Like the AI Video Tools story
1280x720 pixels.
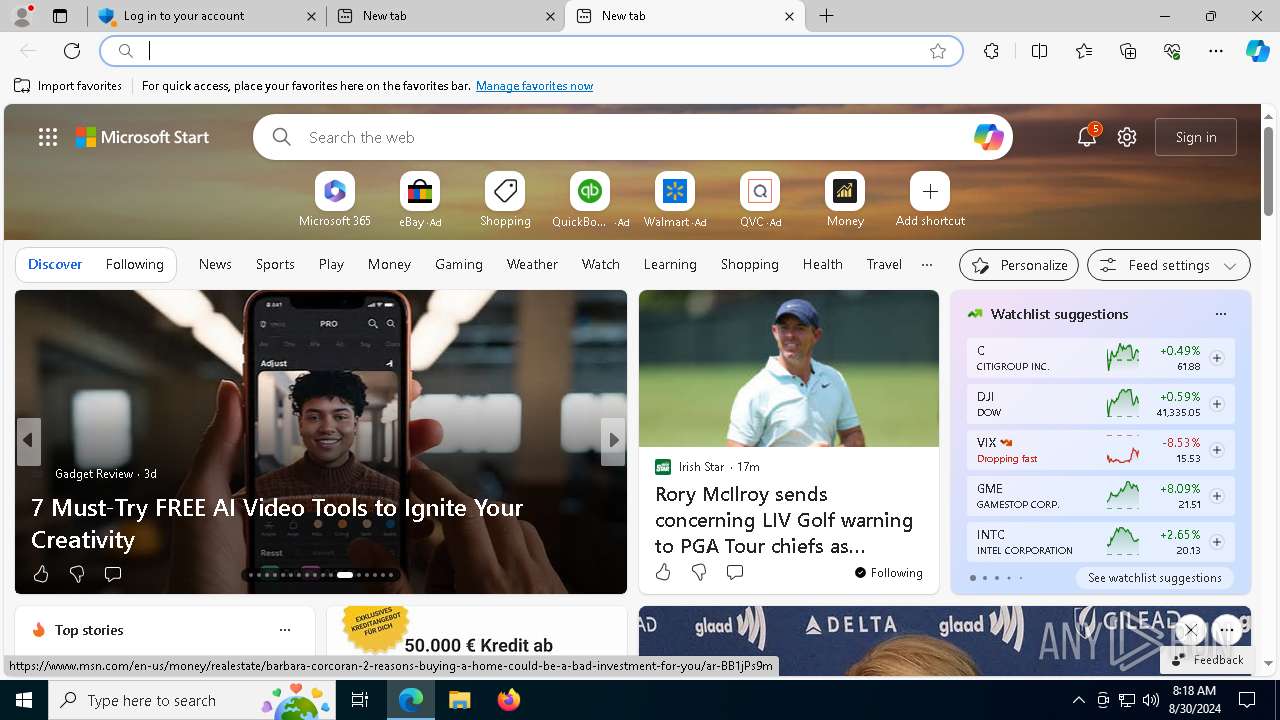pyautogui.click(x=41, y=574)
